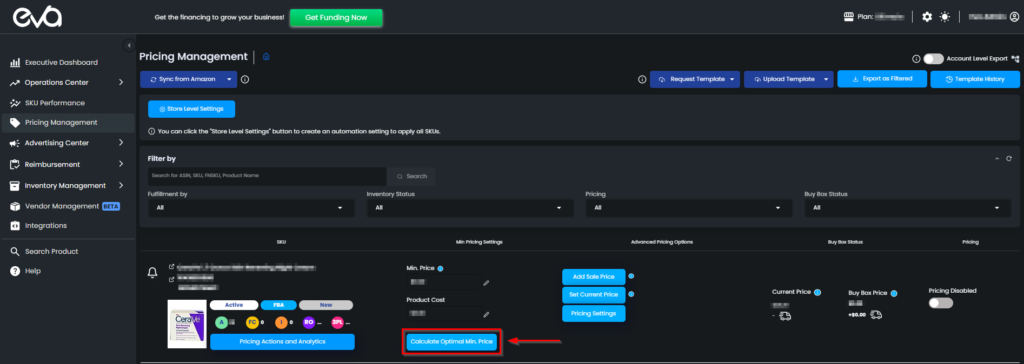Open Pricing Actions and Analytics
This screenshot has height=364, width=1024.
pyautogui.click(x=282, y=342)
